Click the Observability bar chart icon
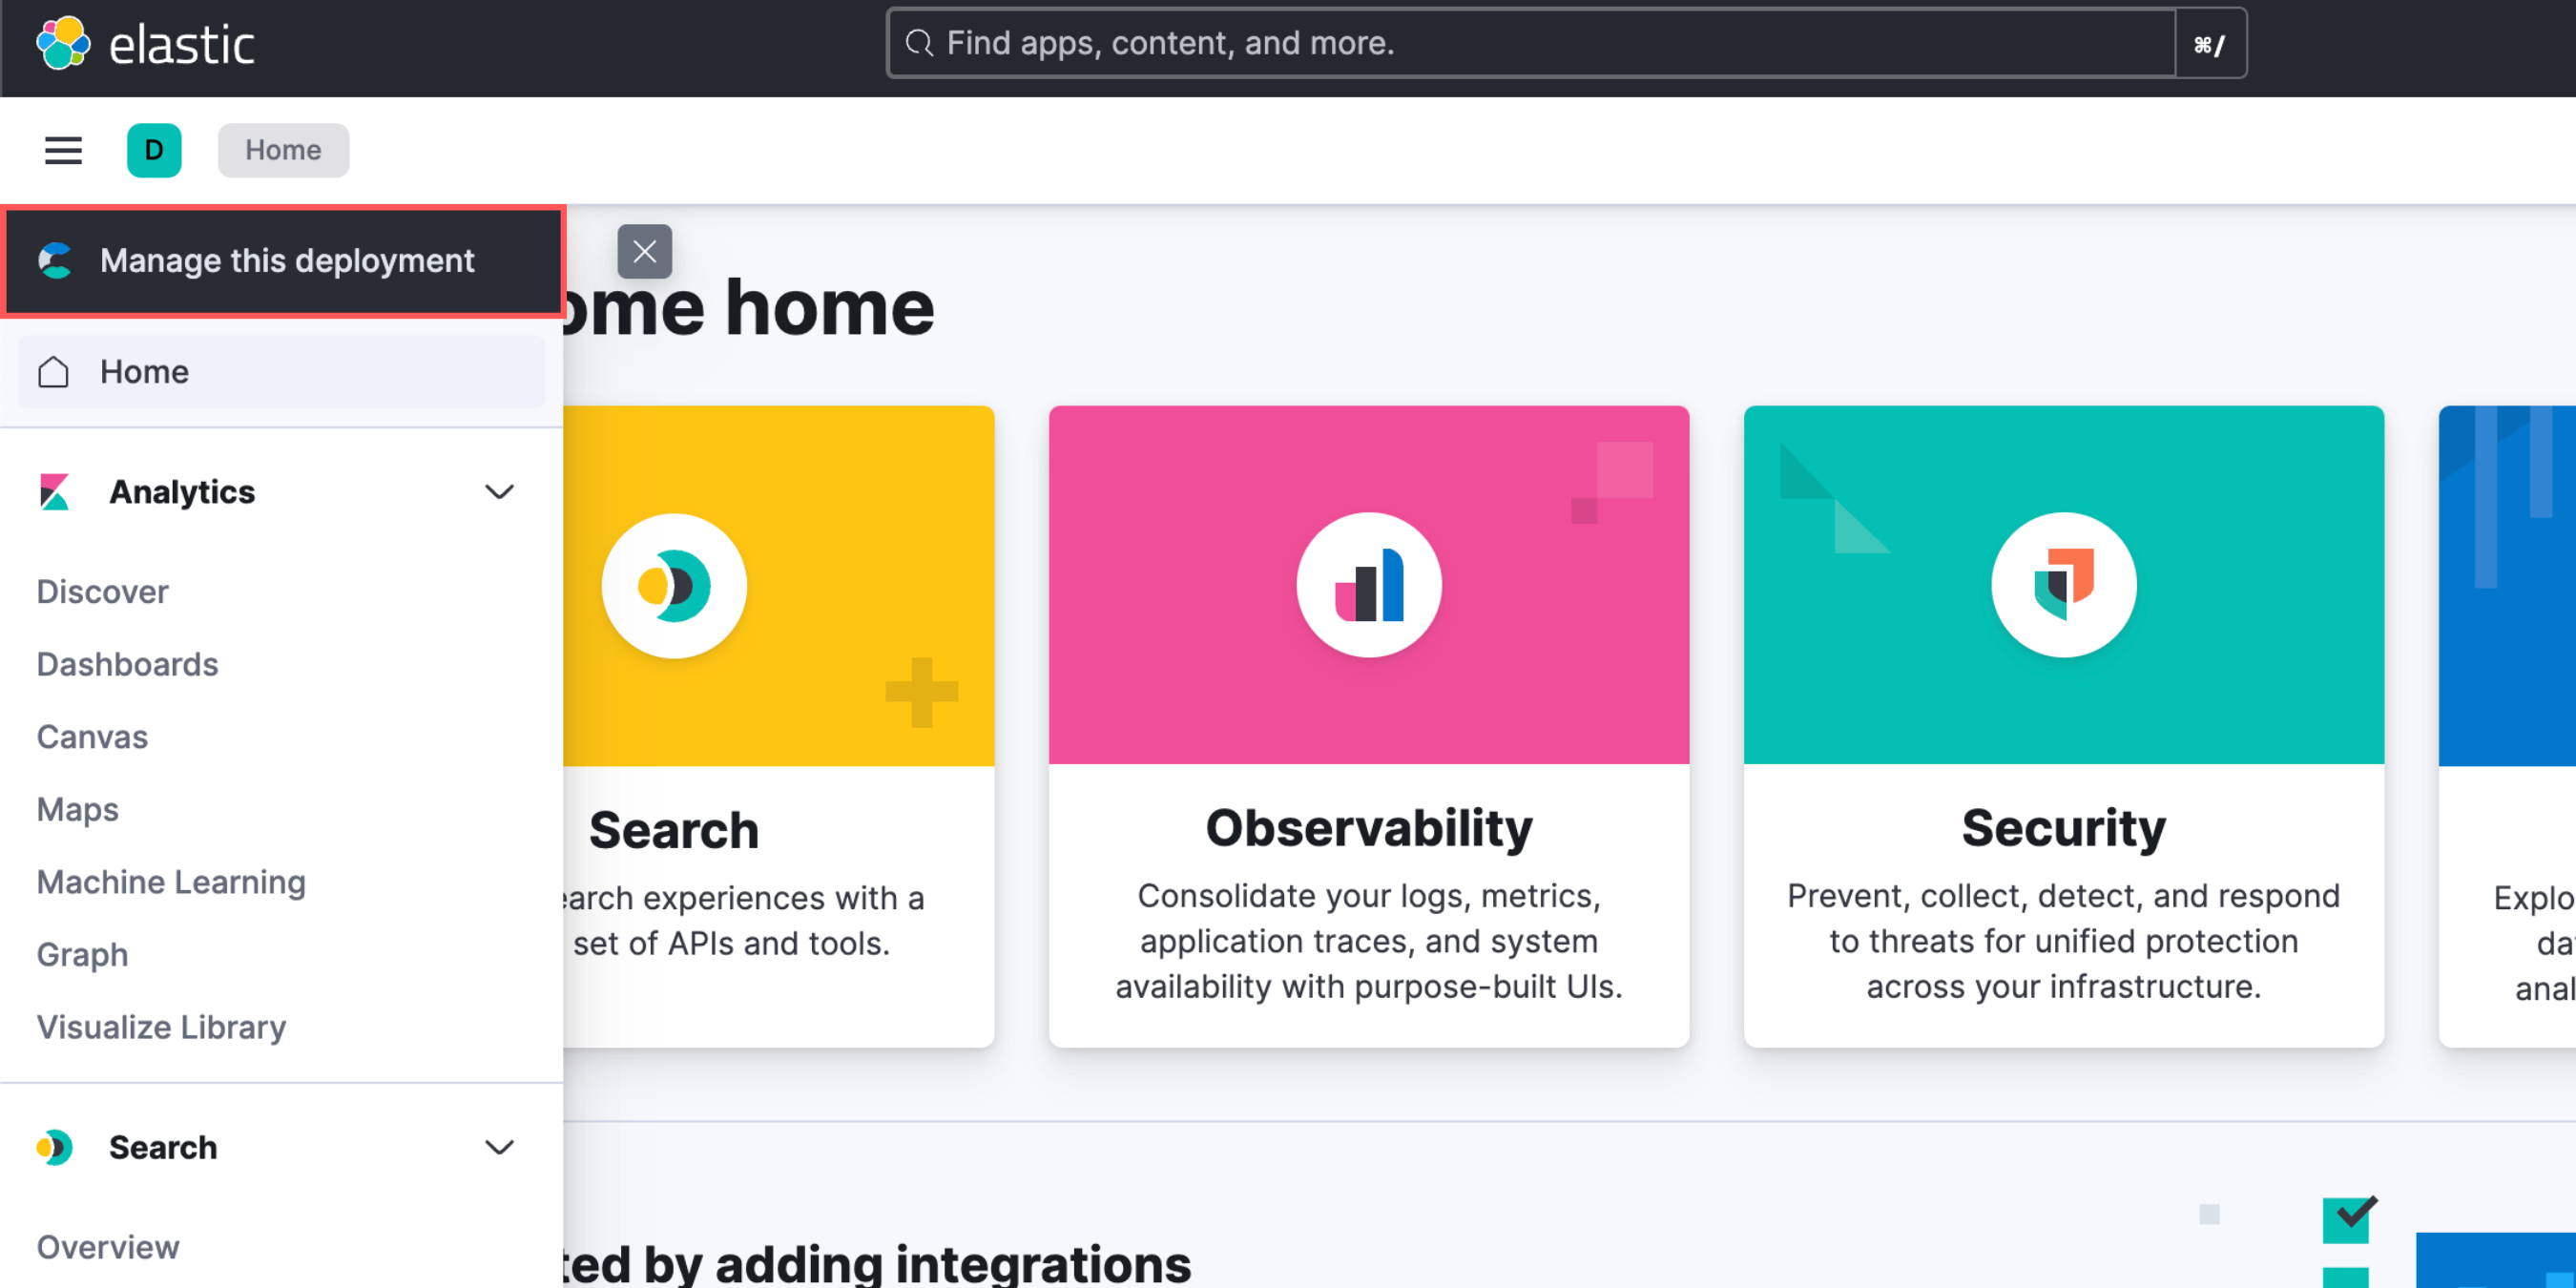 point(1368,585)
